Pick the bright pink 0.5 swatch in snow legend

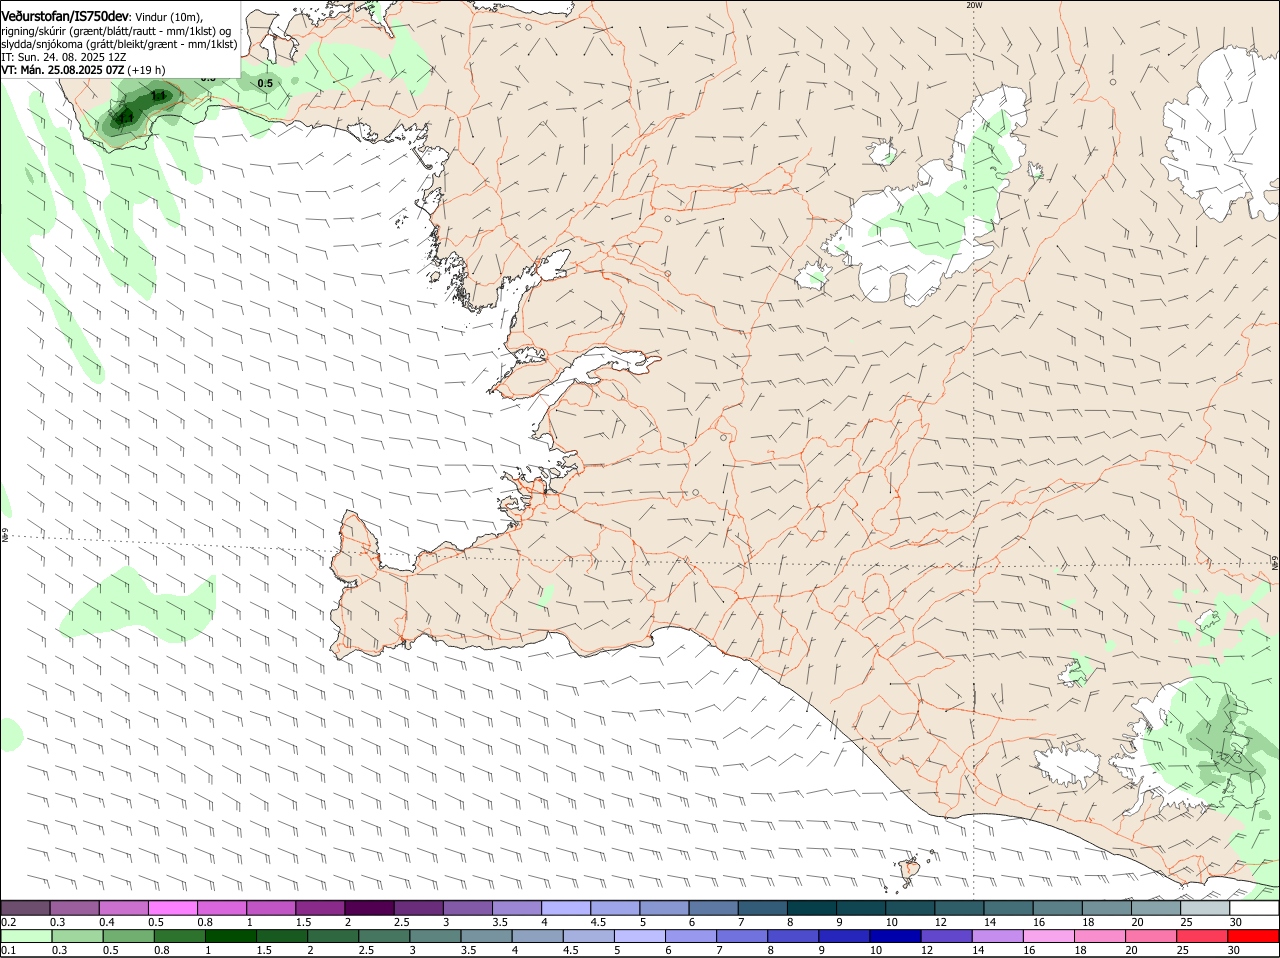click(x=172, y=907)
